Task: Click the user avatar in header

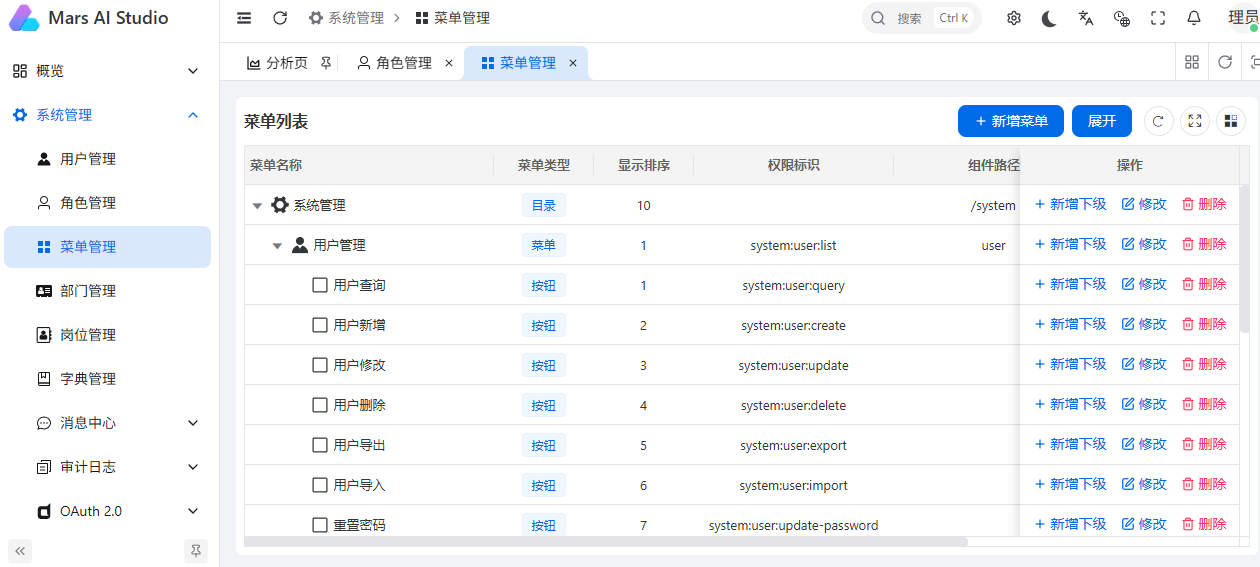Action: point(1243,18)
